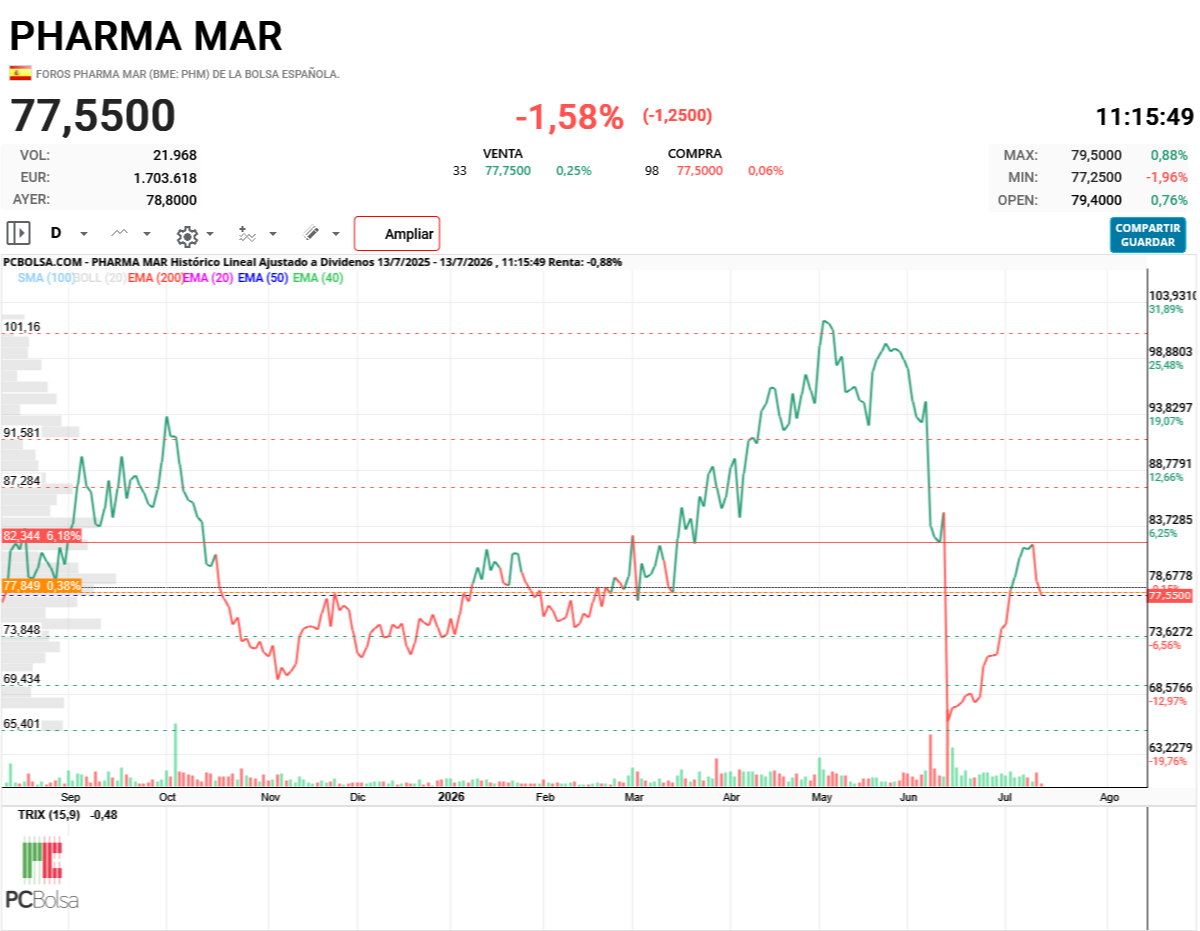Open chart settings gear icon
The width and height of the screenshot is (1200, 931).
point(187,235)
